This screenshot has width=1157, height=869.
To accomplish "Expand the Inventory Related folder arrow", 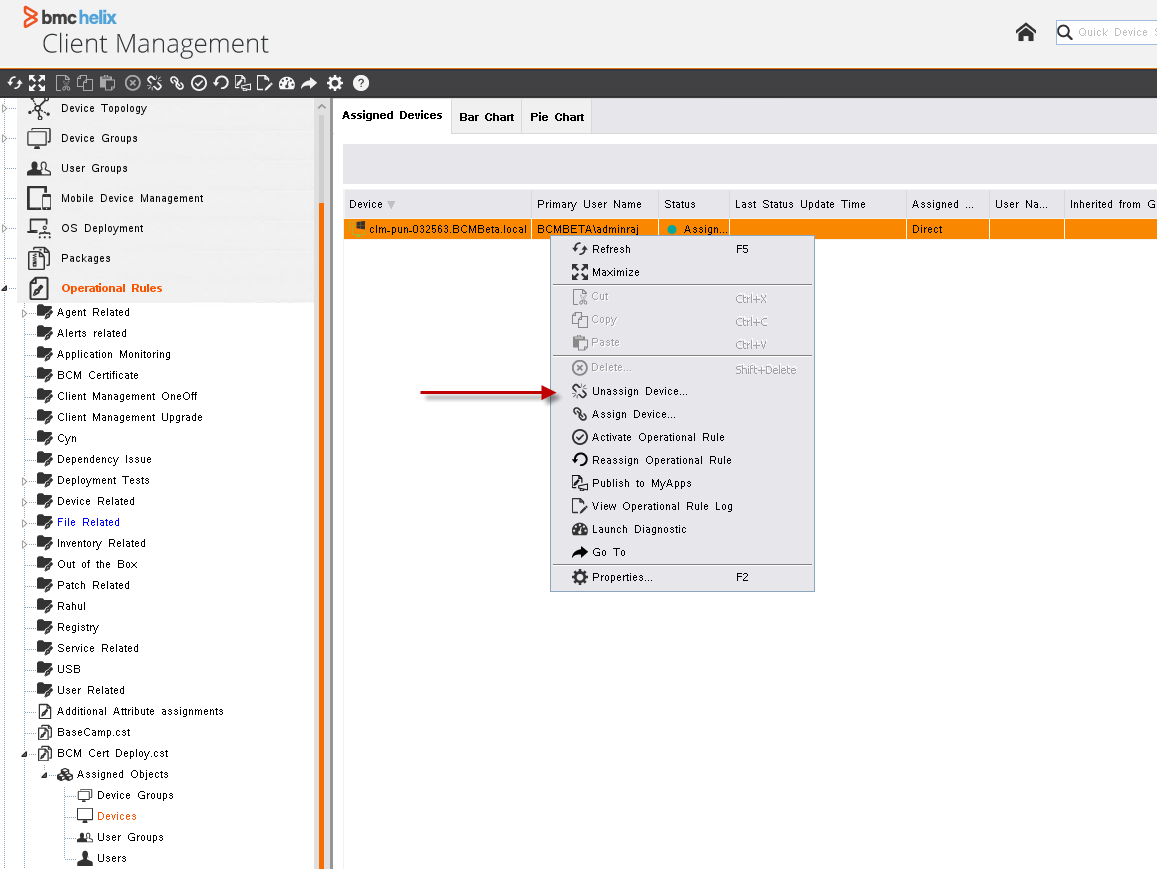I will tap(24, 544).
